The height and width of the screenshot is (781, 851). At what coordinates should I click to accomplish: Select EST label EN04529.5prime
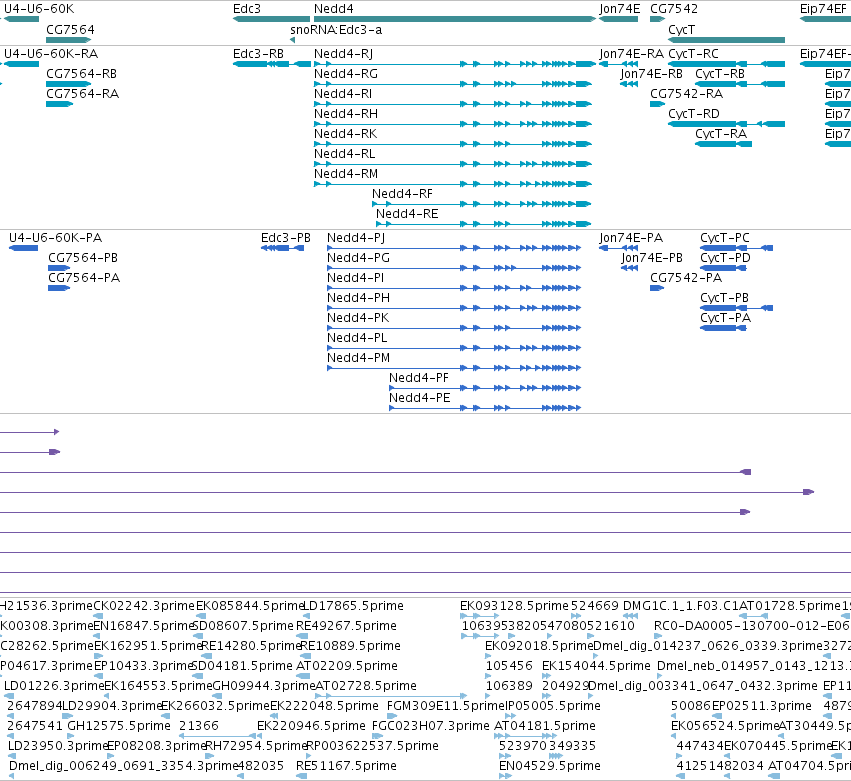pos(550,766)
